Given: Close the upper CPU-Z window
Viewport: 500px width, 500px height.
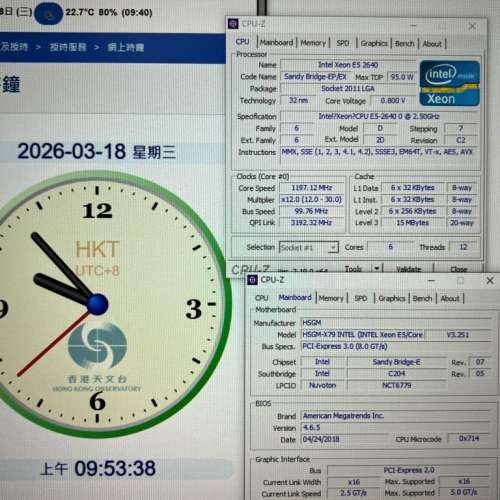Looking at the screenshot, I should click(472, 26).
